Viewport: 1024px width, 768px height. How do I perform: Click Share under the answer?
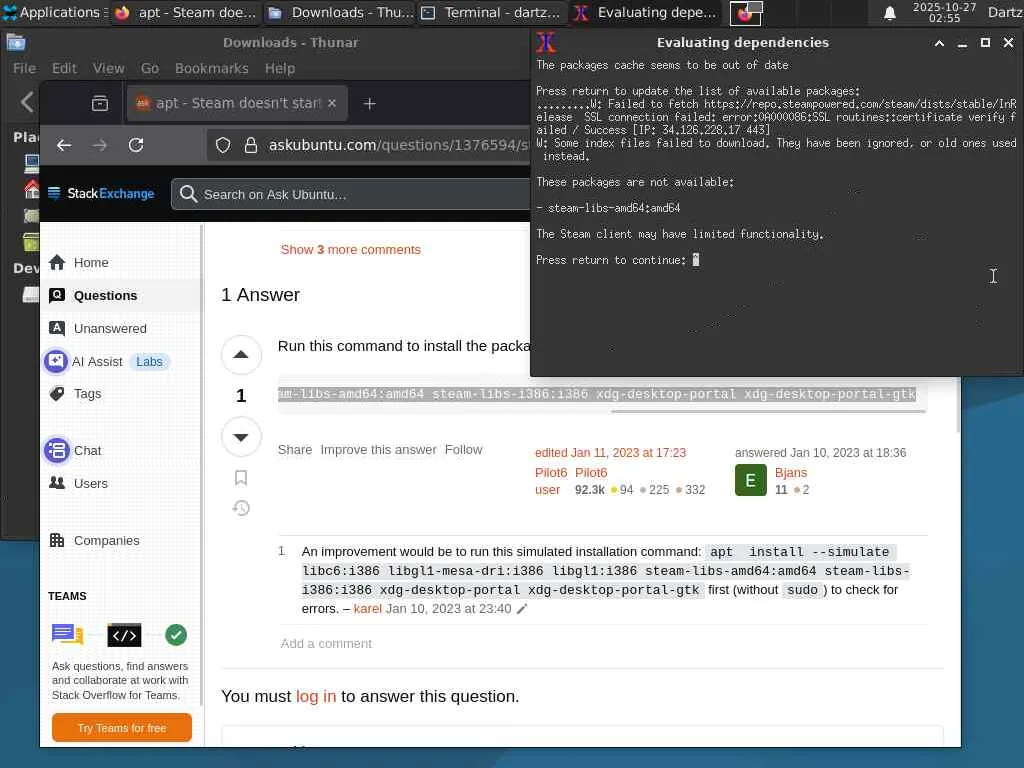click(x=295, y=449)
